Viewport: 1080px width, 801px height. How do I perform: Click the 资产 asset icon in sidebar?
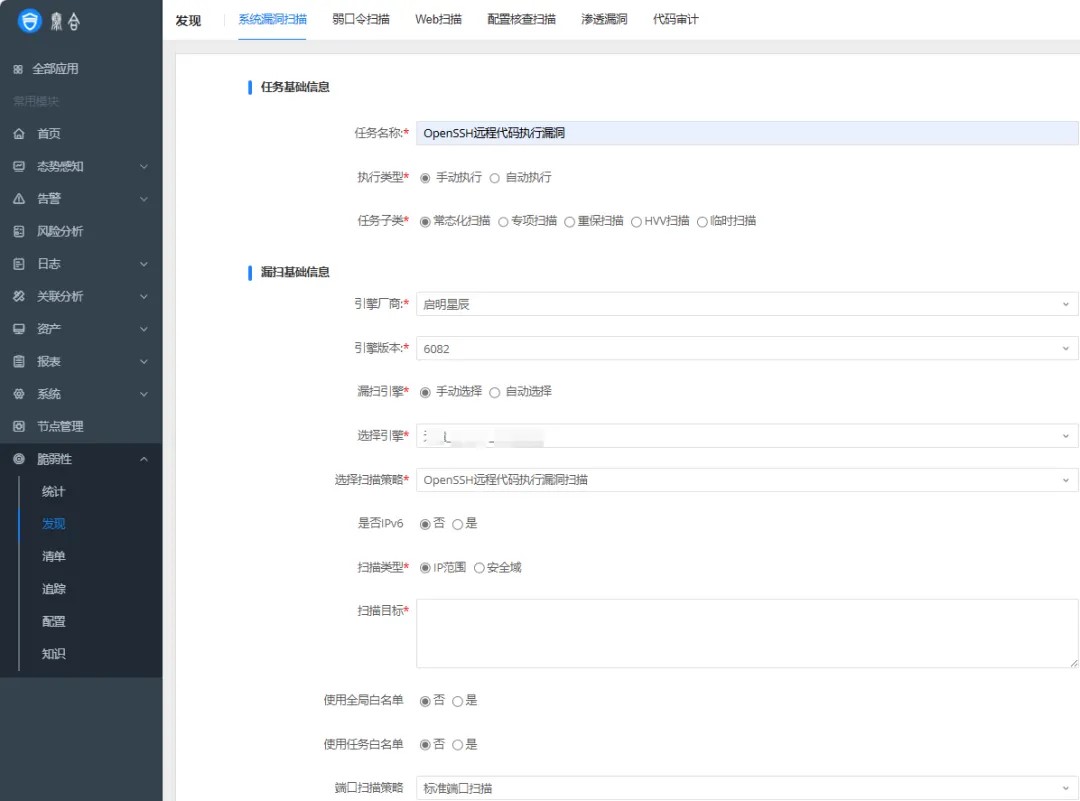[x=19, y=329]
